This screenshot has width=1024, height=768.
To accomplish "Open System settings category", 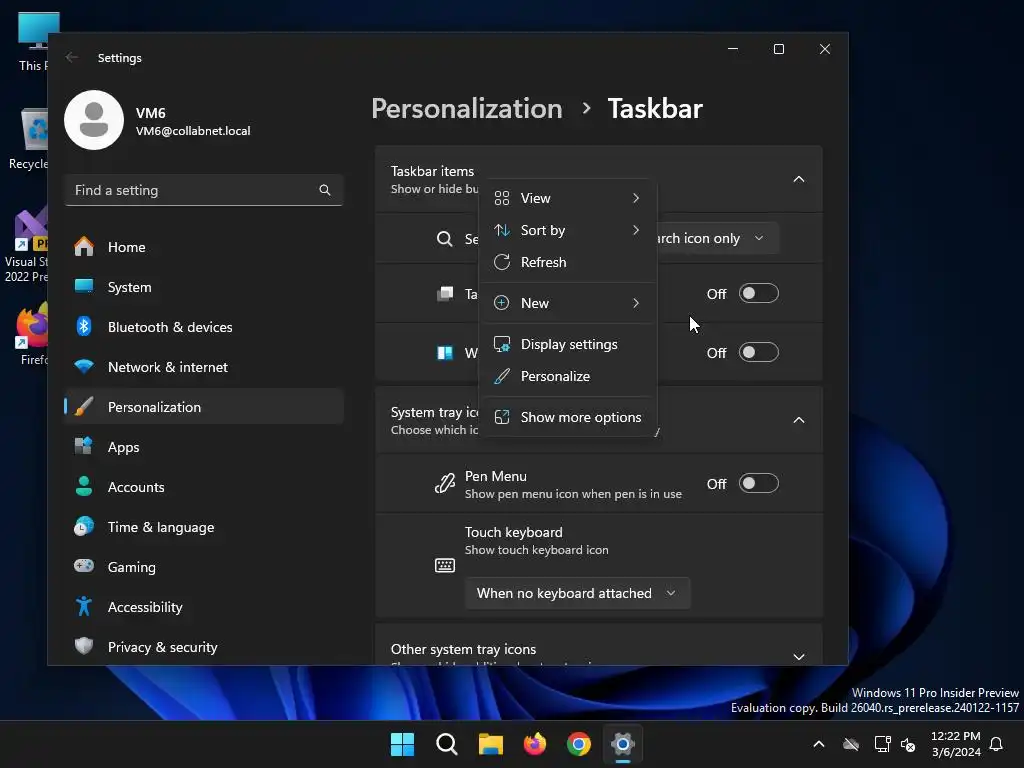I will point(204,287).
